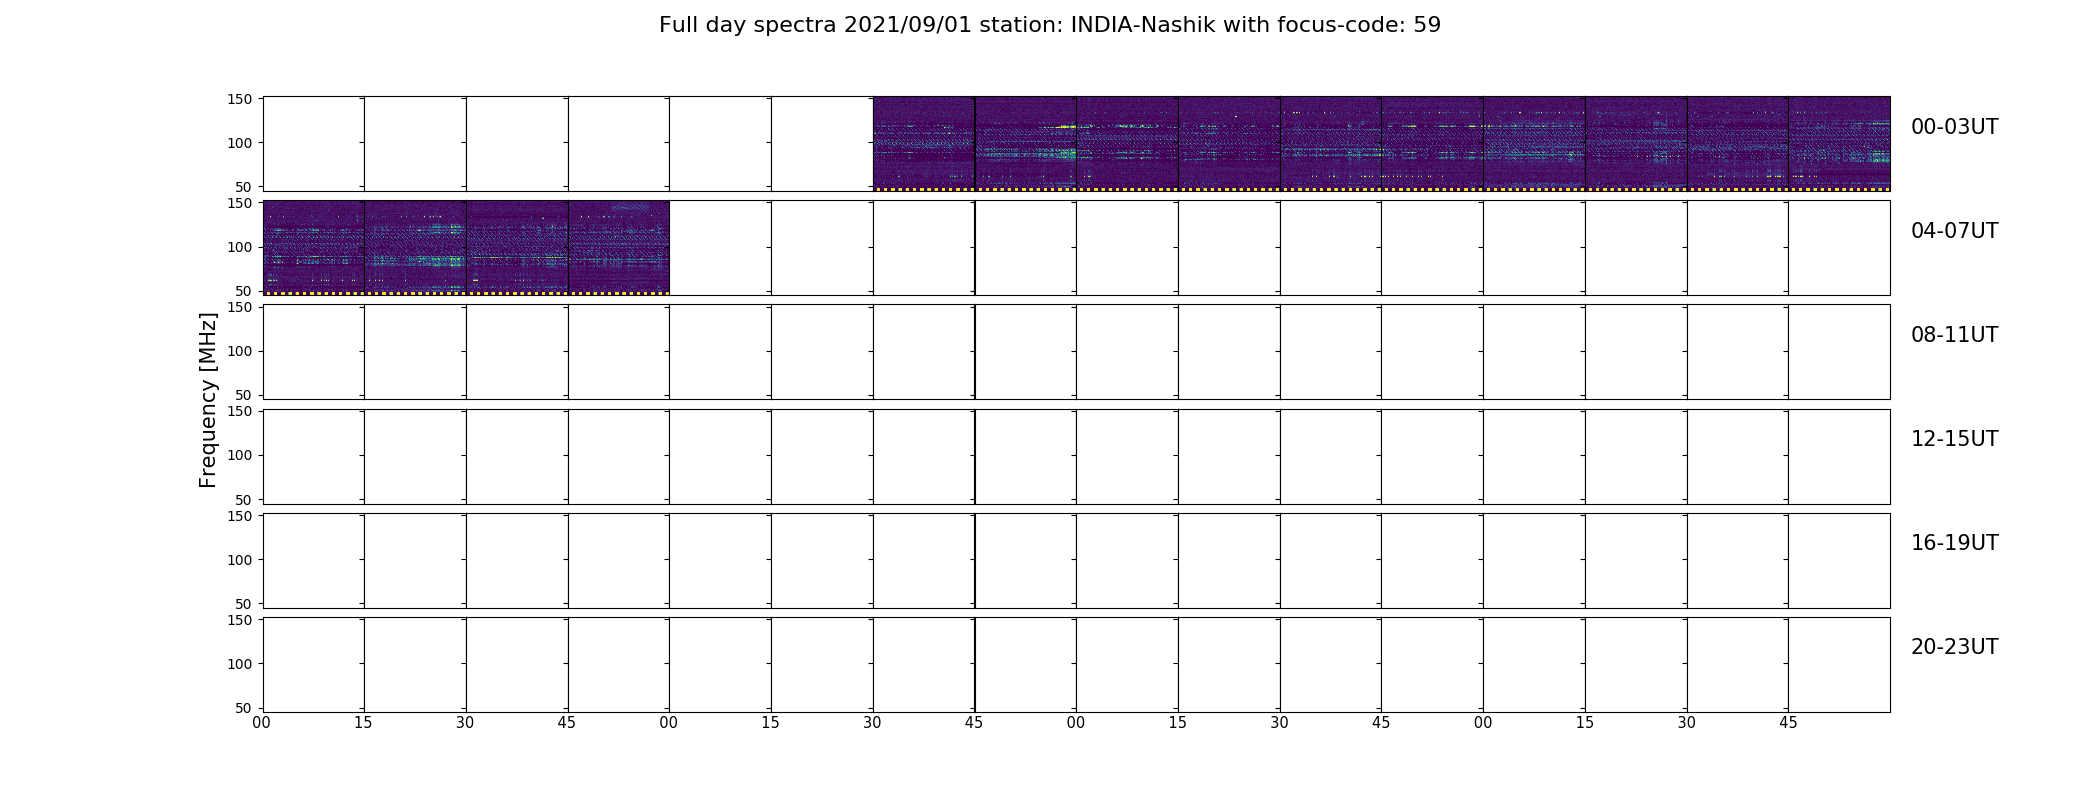The height and width of the screenshot is (800, 2100).
Task: Click the leftmost "00" x-axis tick label
Action: point(262,723)
